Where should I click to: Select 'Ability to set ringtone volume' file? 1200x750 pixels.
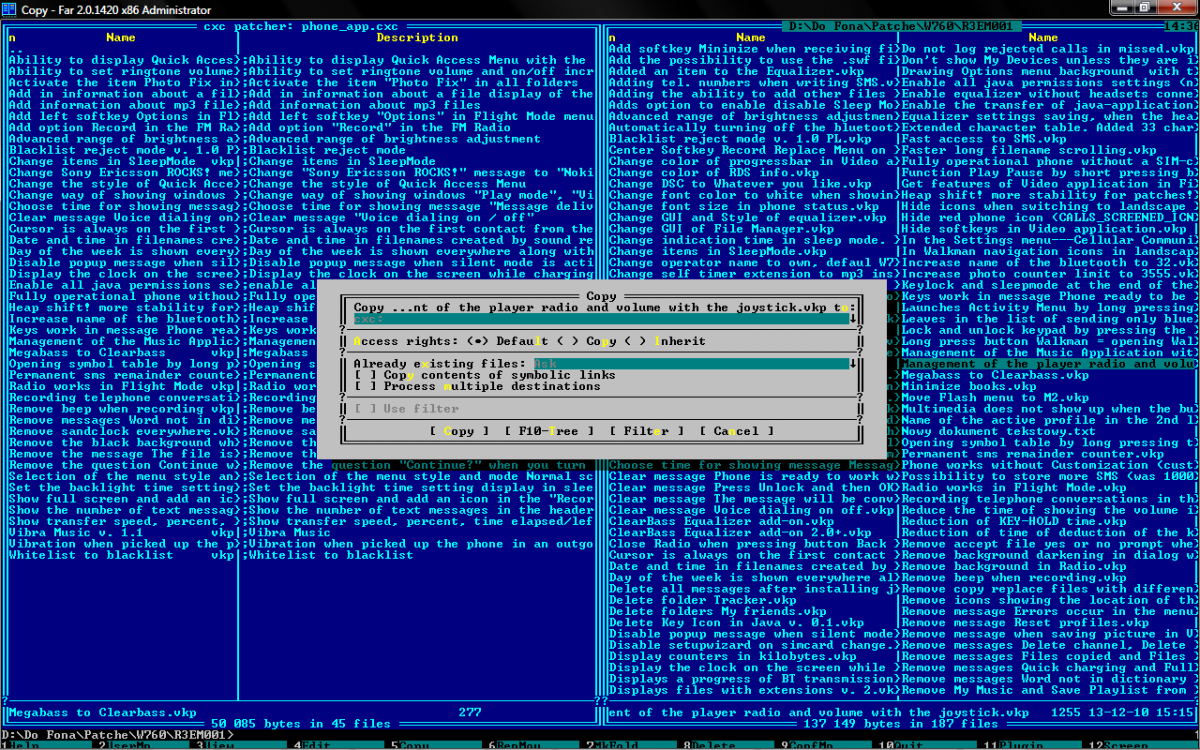coord(121,71)
